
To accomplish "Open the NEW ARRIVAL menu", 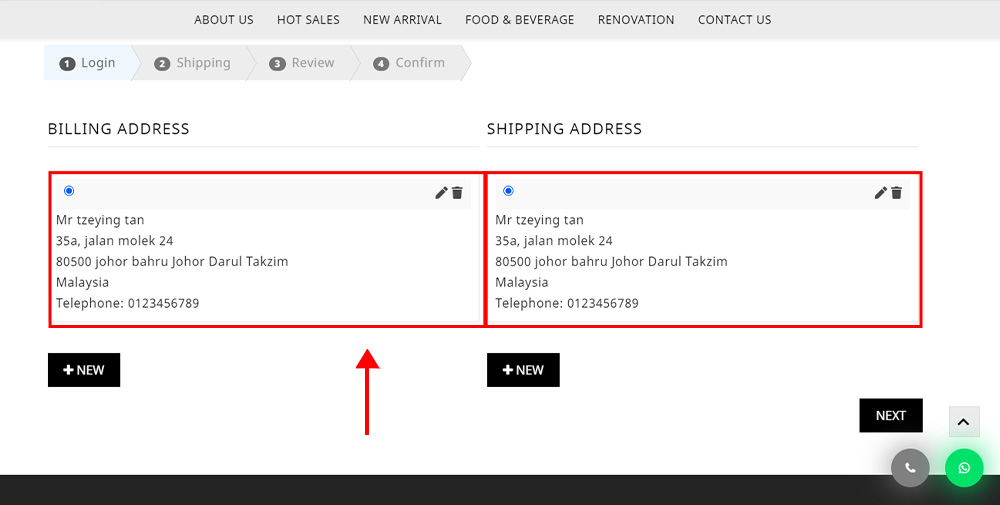I will pos(402,20).
